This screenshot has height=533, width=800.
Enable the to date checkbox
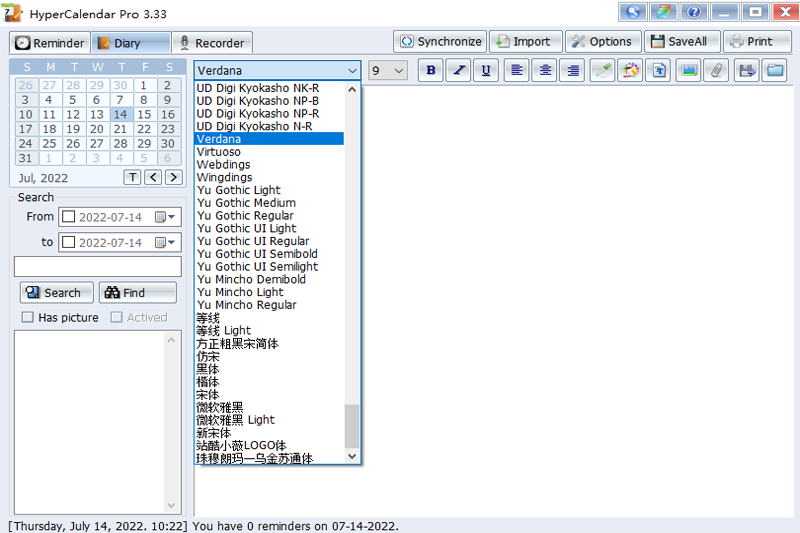pyautogui.click(x=68, y=242)
